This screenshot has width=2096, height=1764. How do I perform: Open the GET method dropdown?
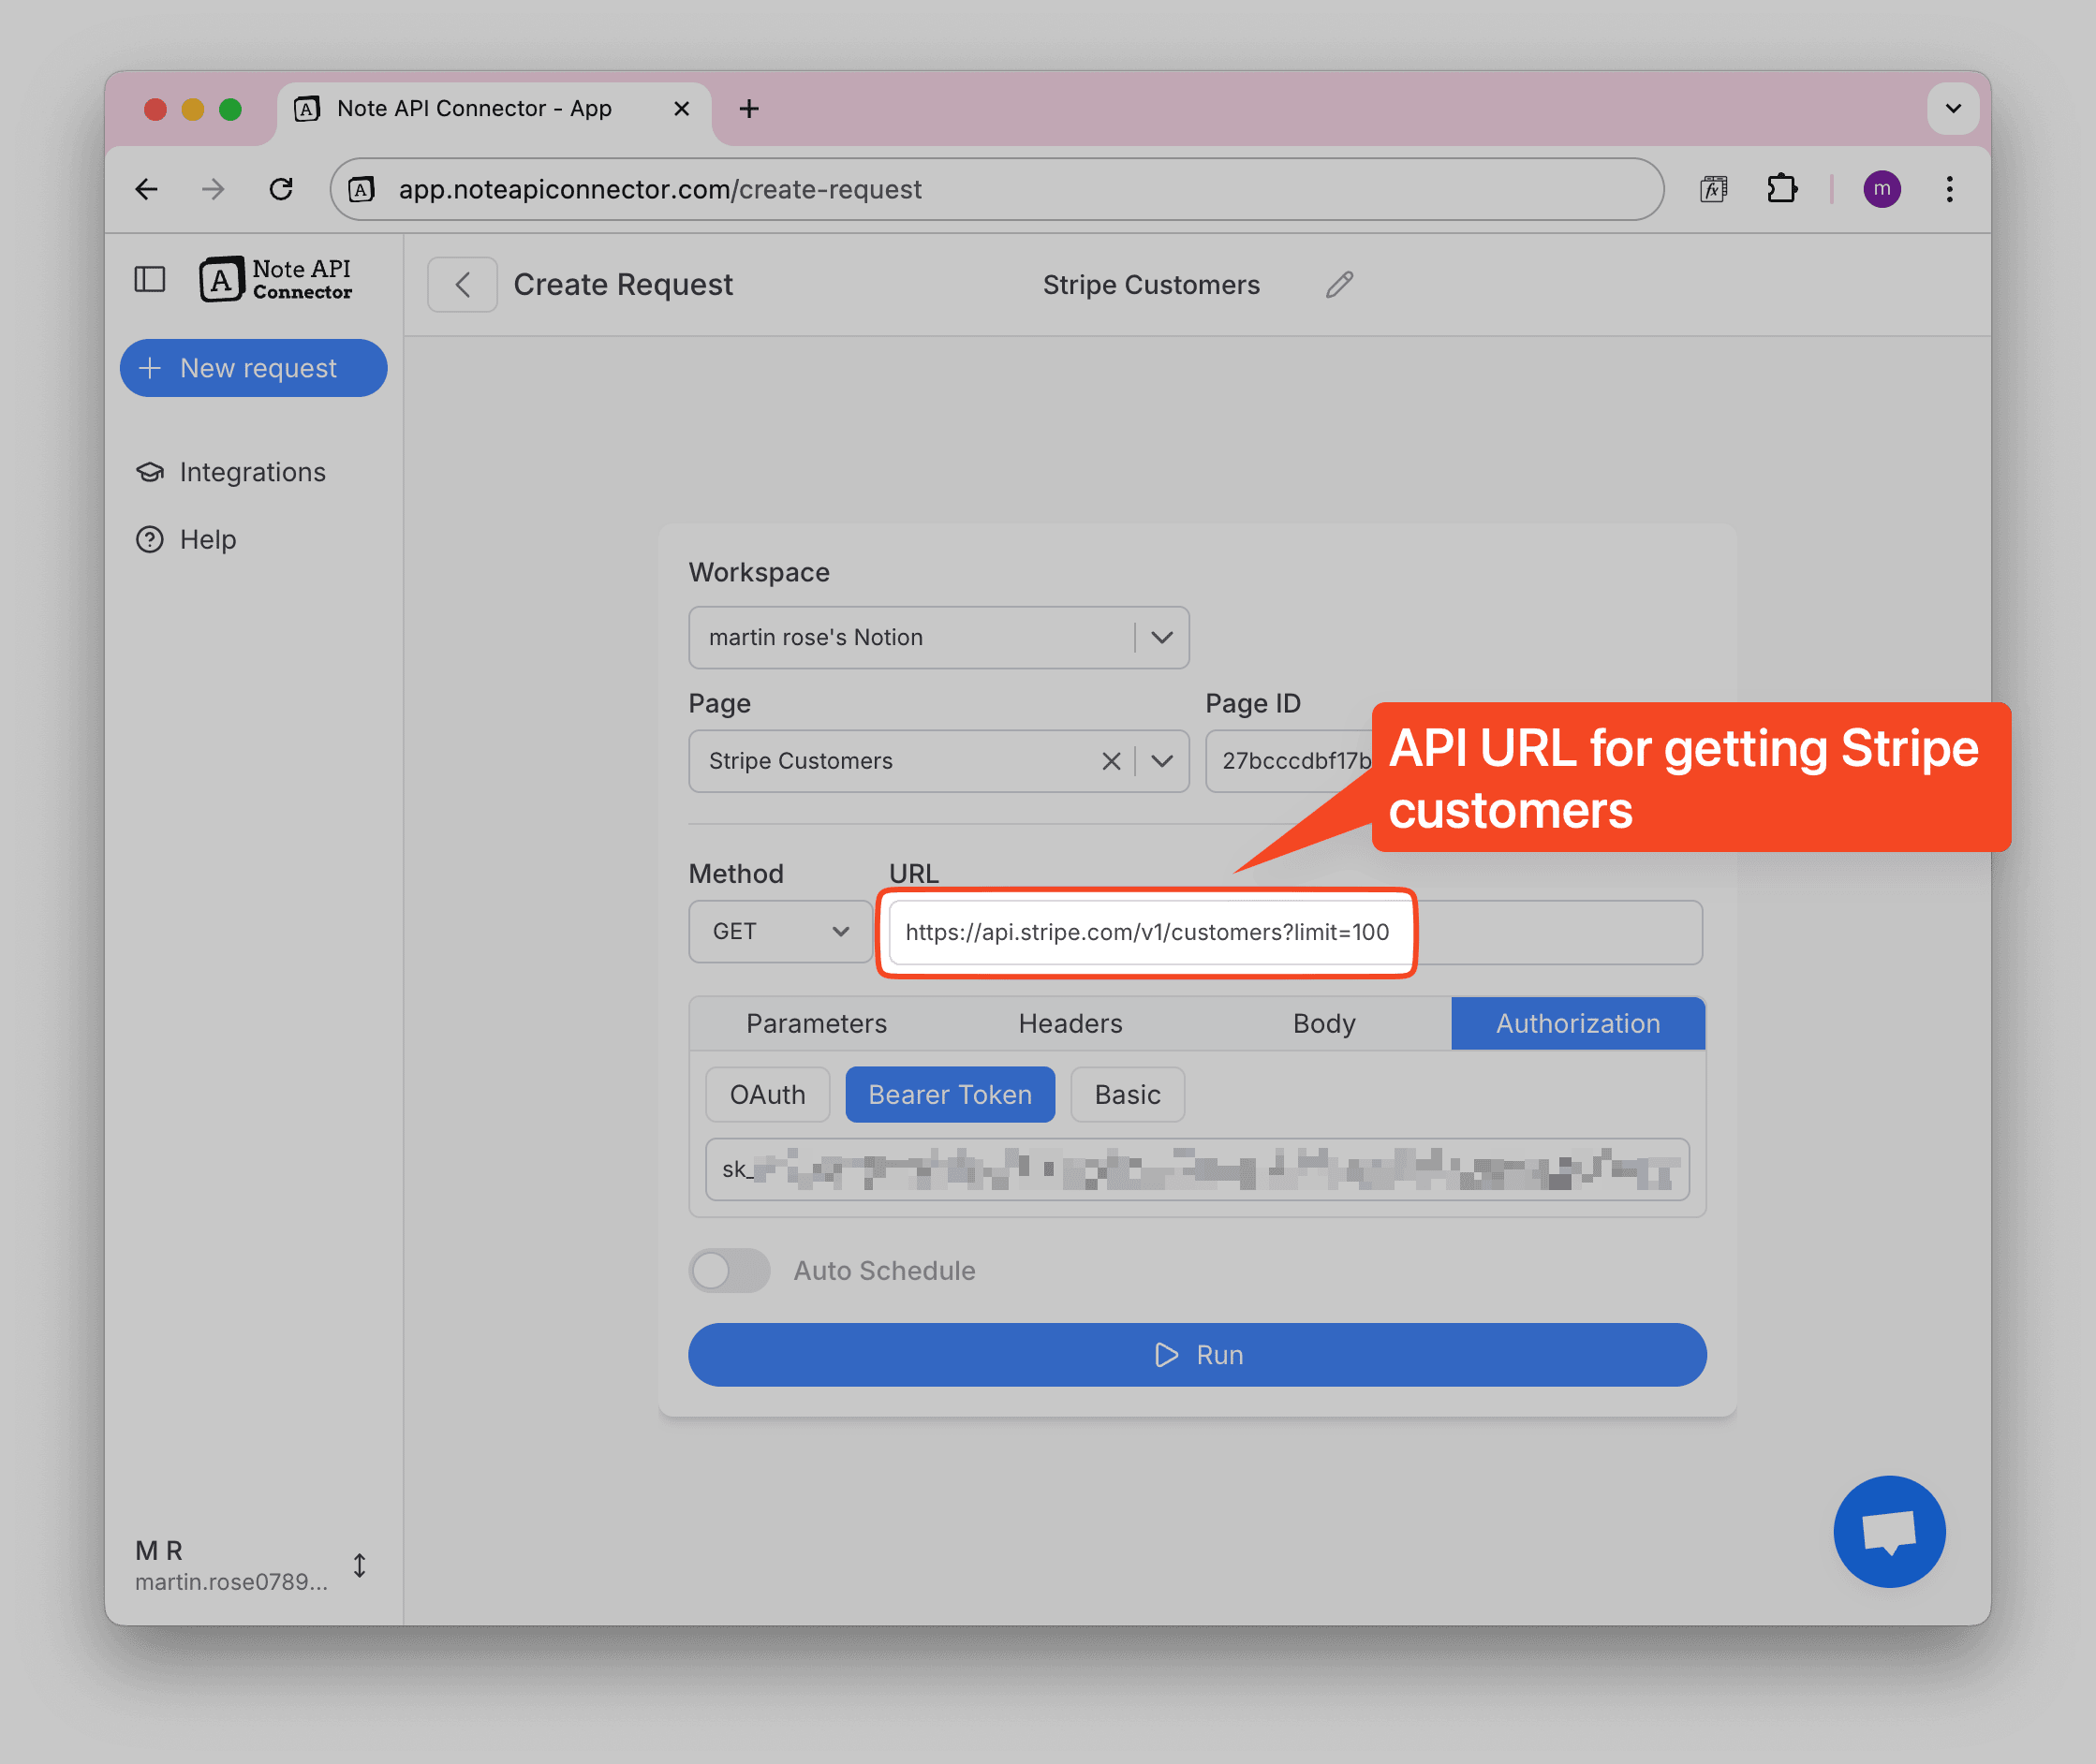pyautogui.click(x=780, y=931)
